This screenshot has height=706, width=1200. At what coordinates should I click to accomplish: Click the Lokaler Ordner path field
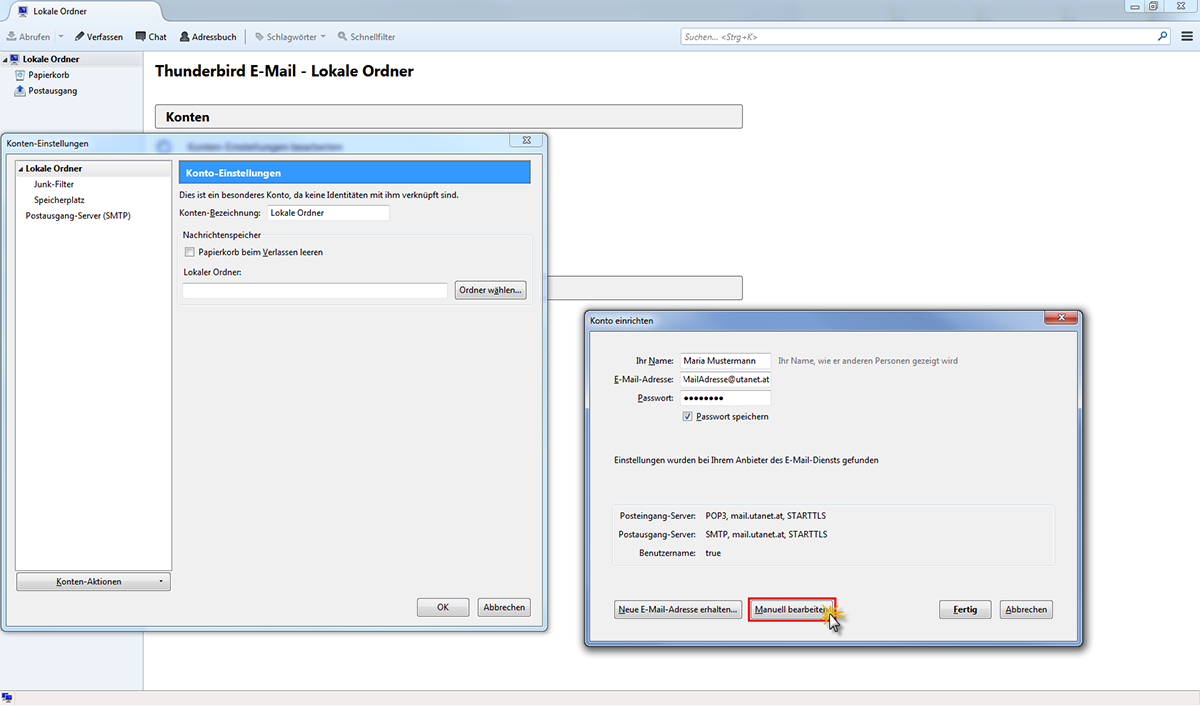314,291
